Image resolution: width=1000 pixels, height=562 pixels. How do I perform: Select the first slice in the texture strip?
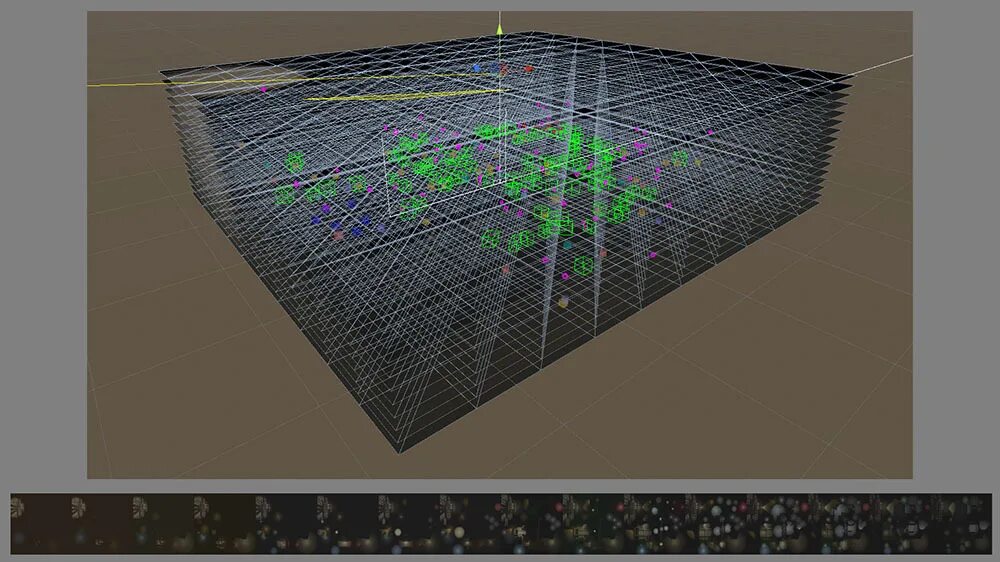click(x=41, y=523)
